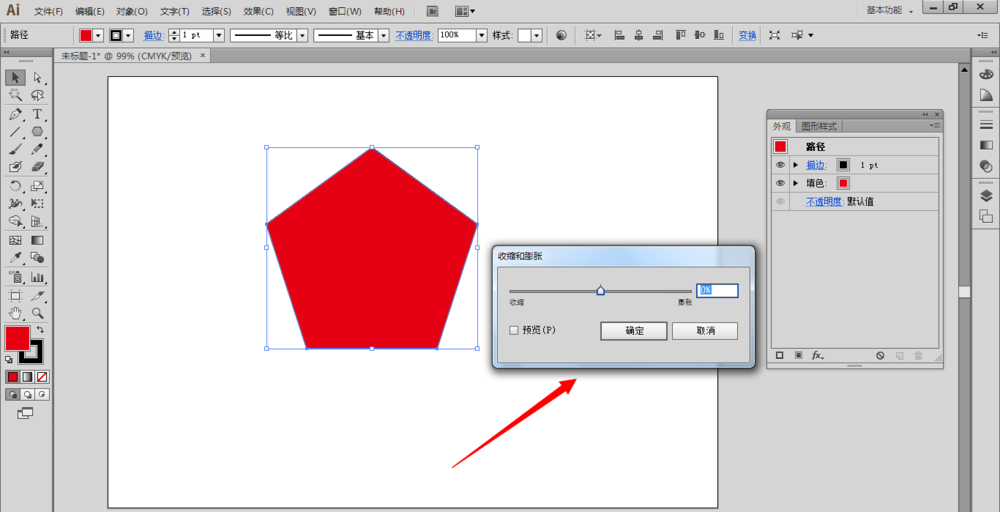Image resolution: width=1000 pixels, height=512 pixels.
Task: Expand the 填色 row triangle in Appearance
Action: (x=795, y=184)
